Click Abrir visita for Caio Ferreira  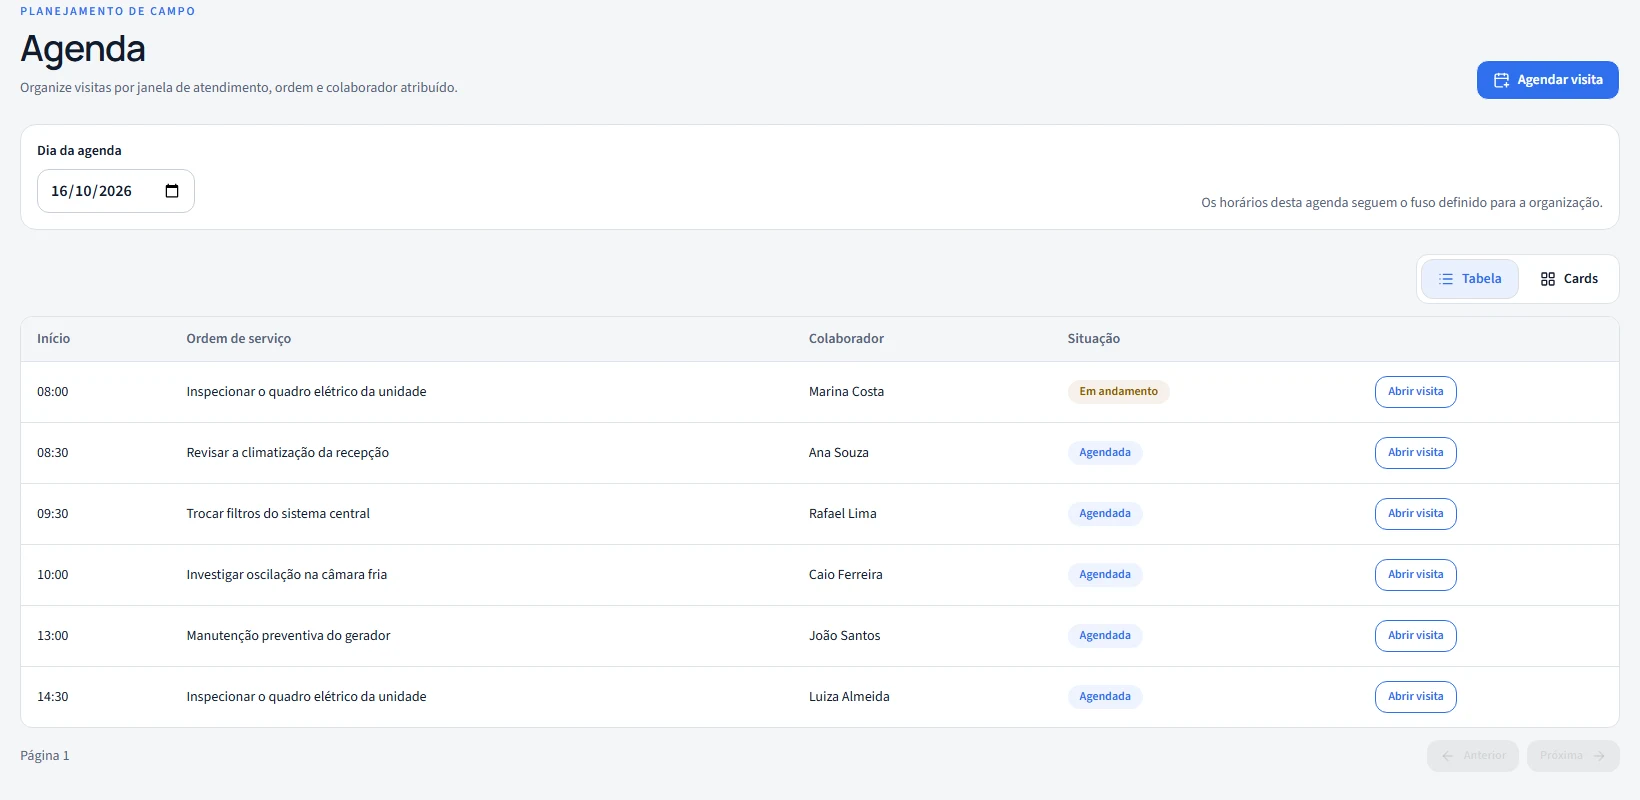point(1415,575)
